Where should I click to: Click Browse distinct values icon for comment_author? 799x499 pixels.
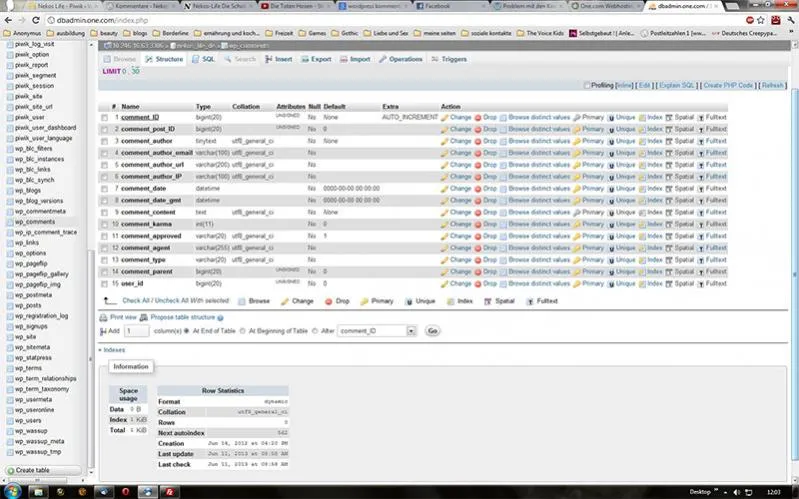(503, 141)
